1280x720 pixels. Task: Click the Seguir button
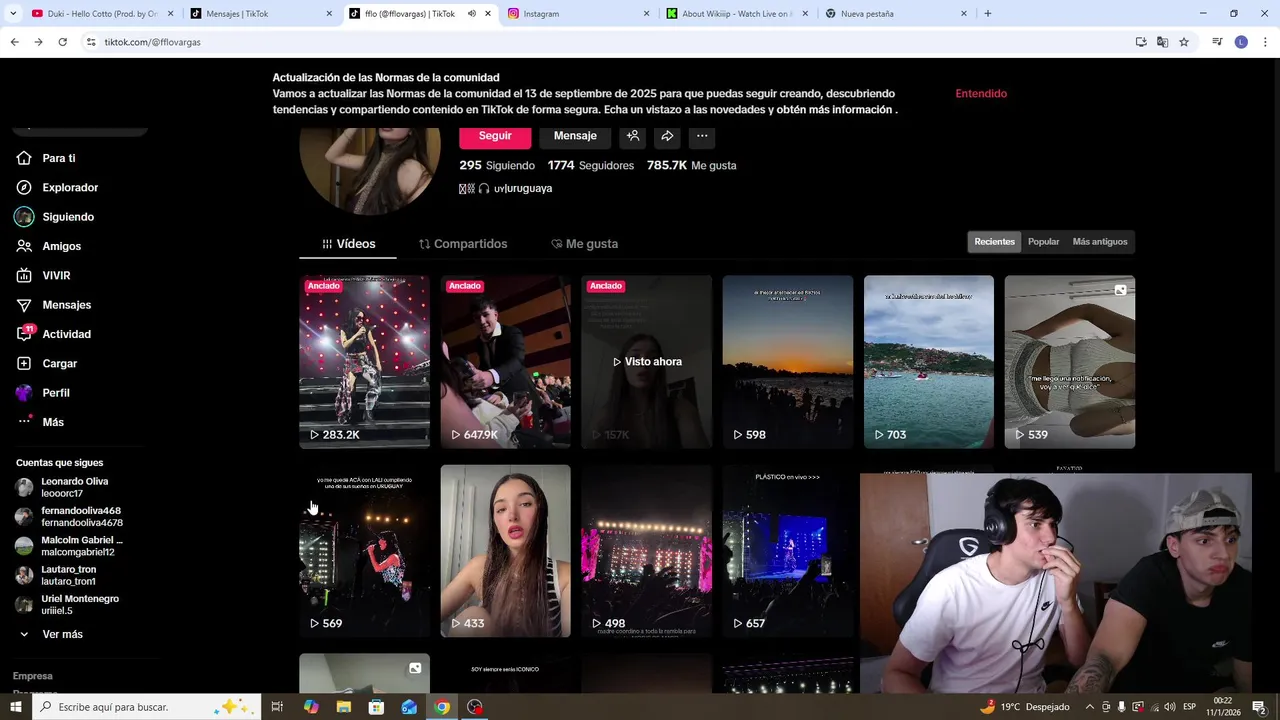(x=495, y=136)
